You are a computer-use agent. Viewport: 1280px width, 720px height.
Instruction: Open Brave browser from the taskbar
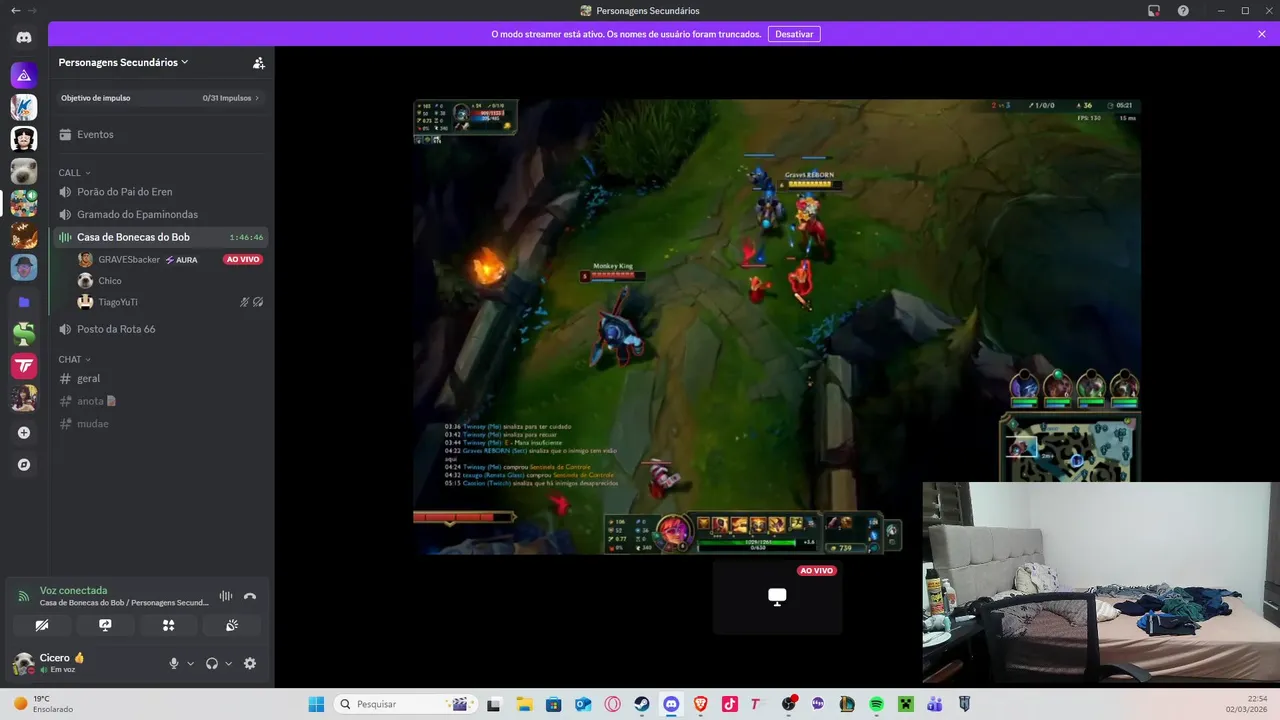point(700,704)
